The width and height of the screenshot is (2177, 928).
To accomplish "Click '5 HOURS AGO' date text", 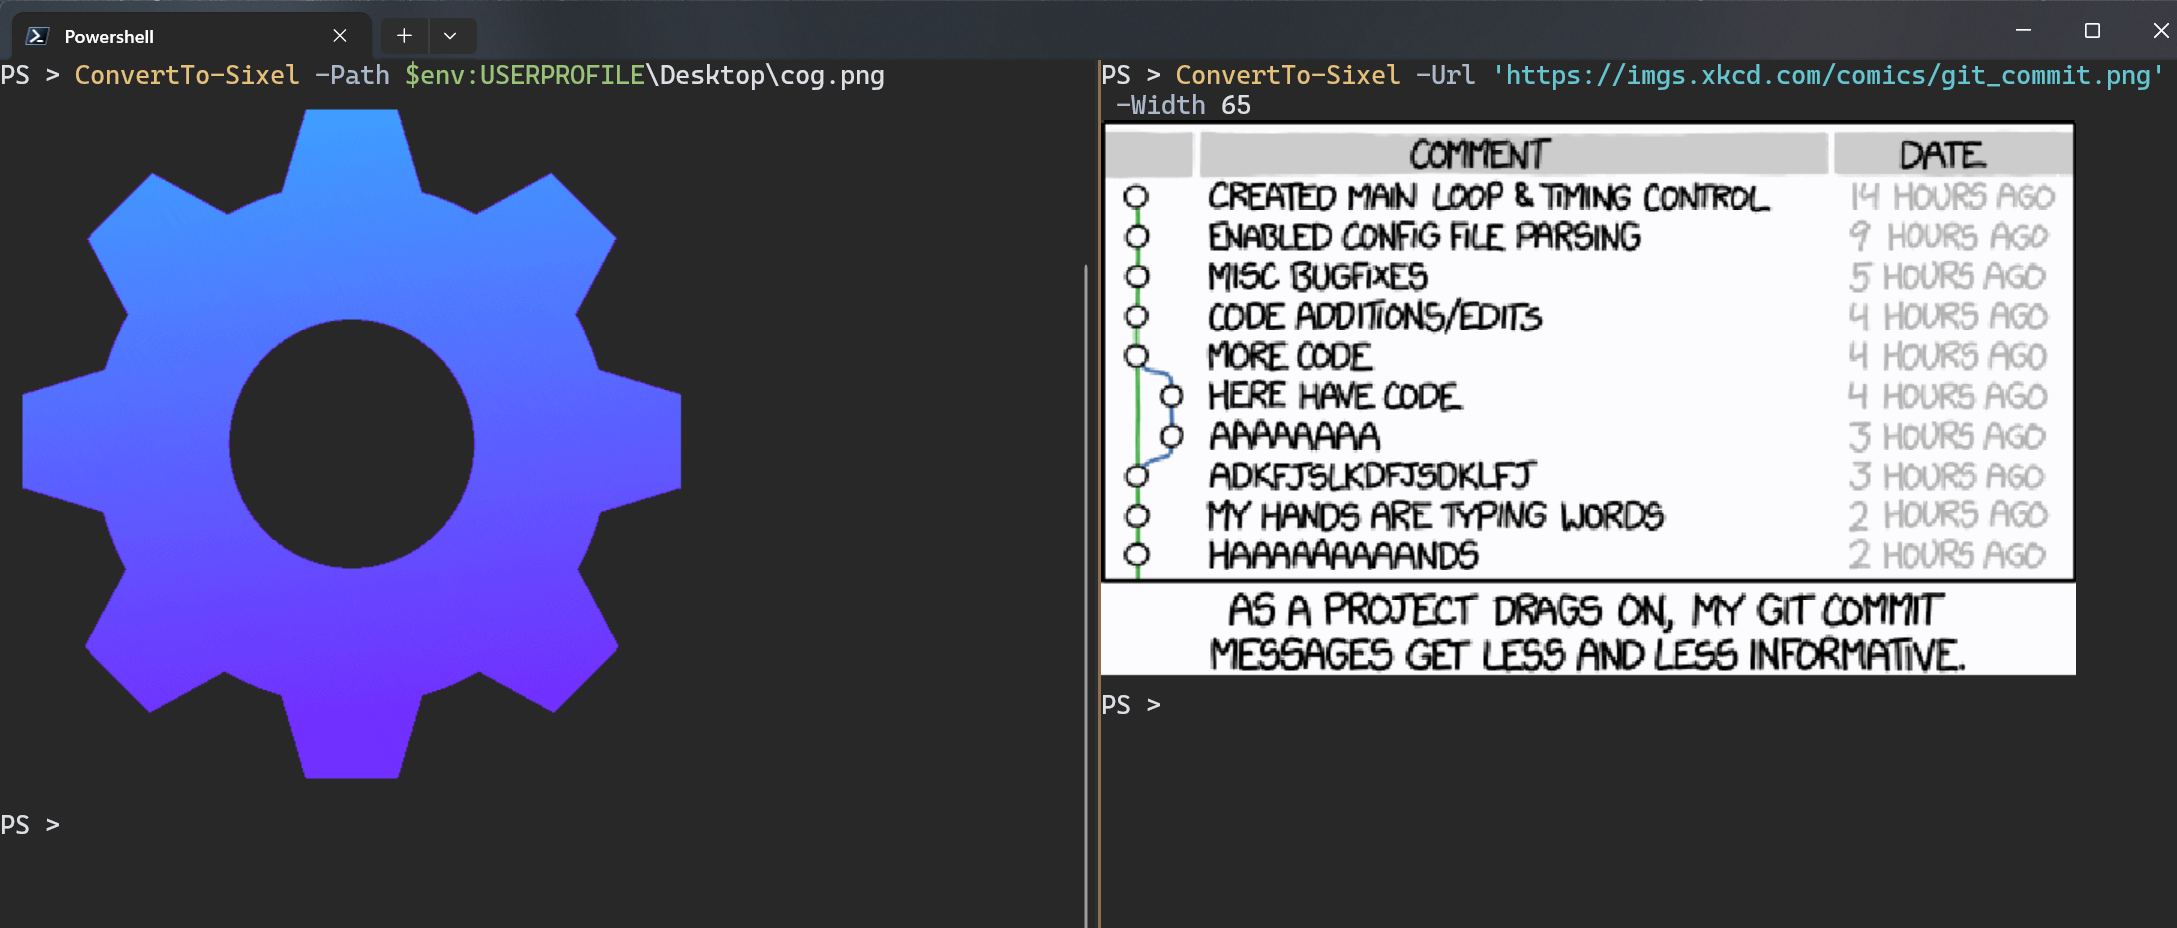I will 1948,277.
